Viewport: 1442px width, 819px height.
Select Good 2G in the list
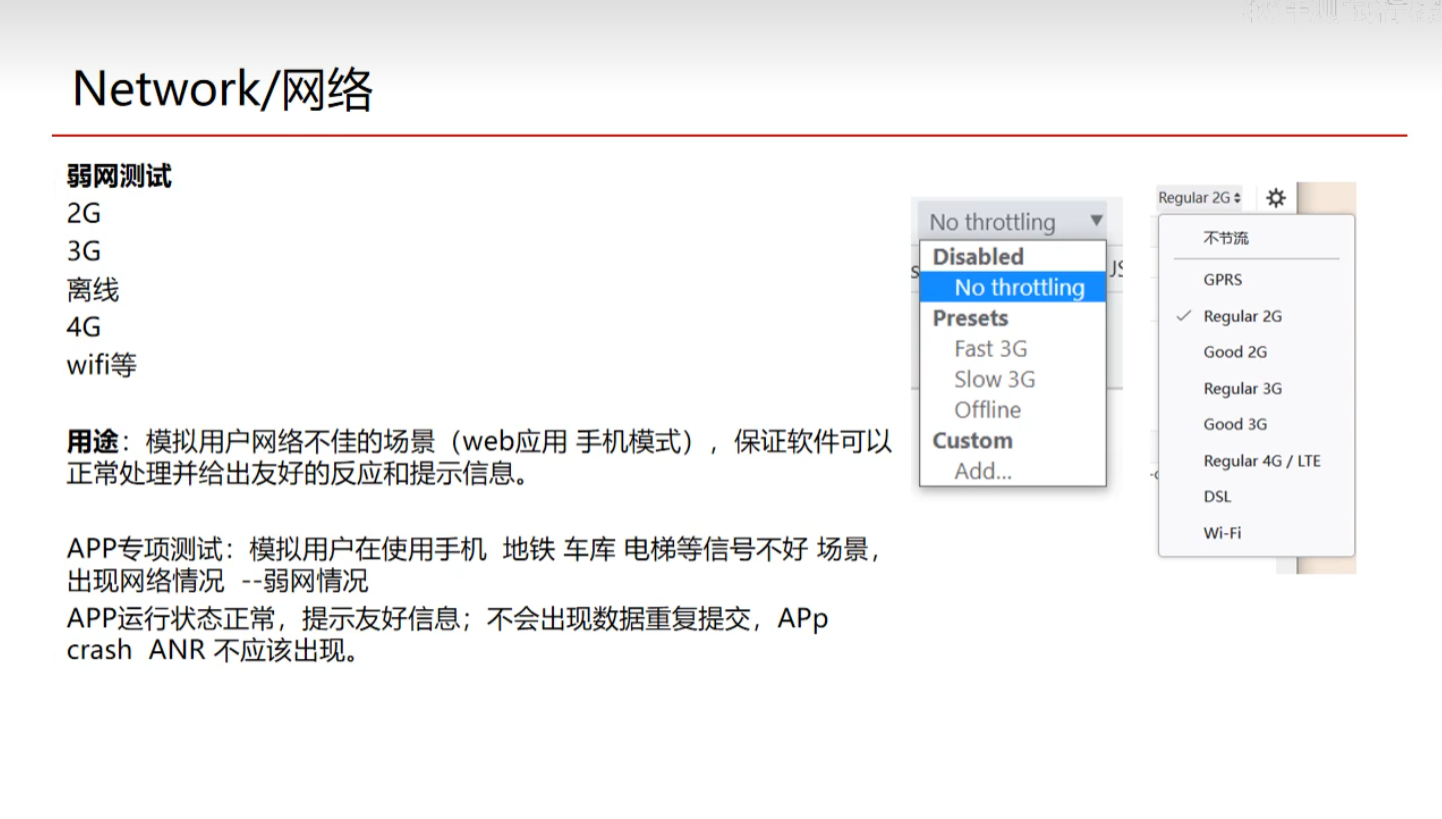tap(1235, 352)
